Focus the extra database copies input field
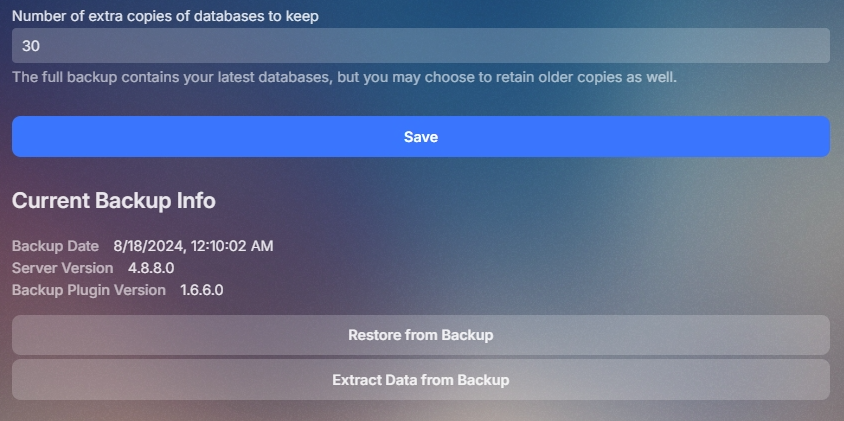This screenshot has height=421, width=844. [x=420, y=45]
